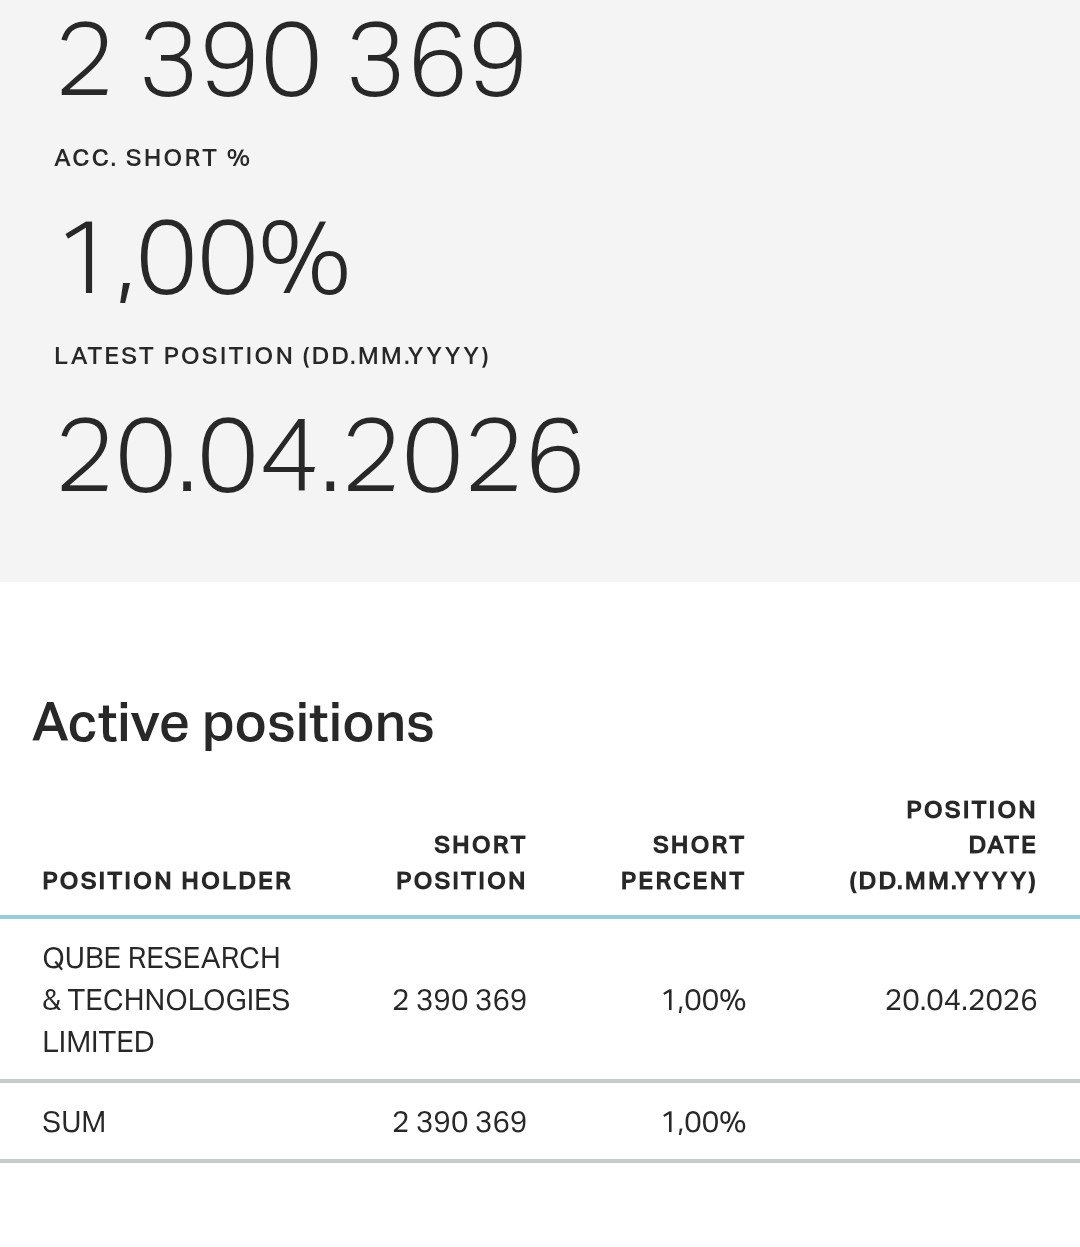Sort by the POSITION HOLDER column header
The width and height of the screenshot is (1080, 1247).
tap(167, 881)
